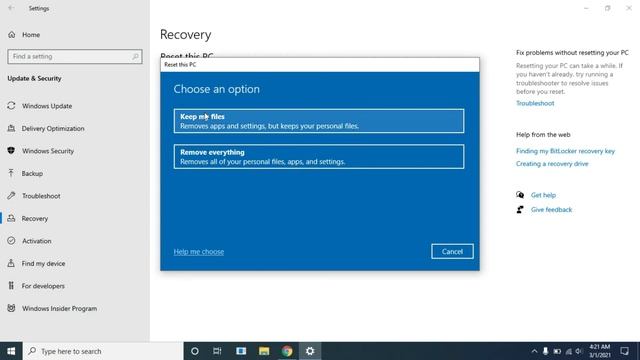Click the search magnifier in Find a setting
The width and height of the screenshot is (640, 360).
point(136,56)
